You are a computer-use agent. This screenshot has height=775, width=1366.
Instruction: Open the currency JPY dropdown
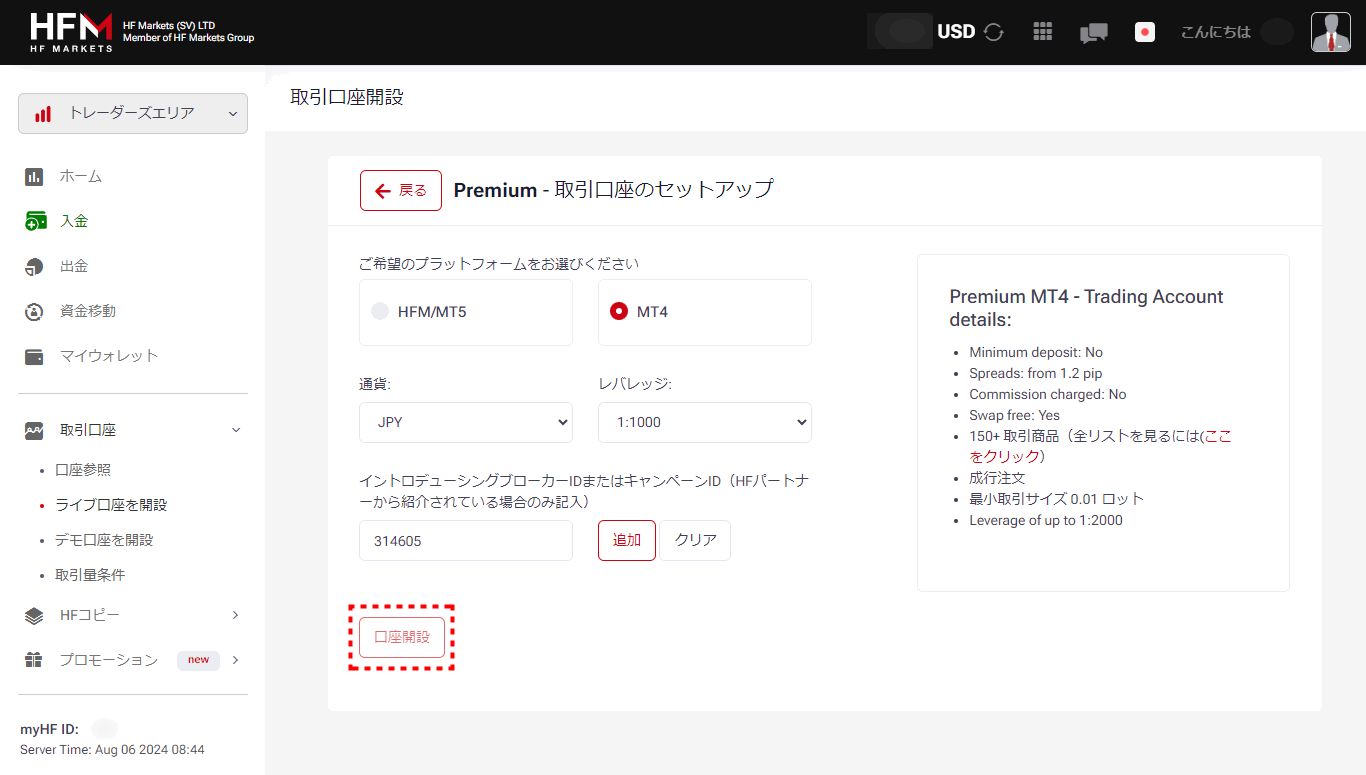[x=466, y=422]
